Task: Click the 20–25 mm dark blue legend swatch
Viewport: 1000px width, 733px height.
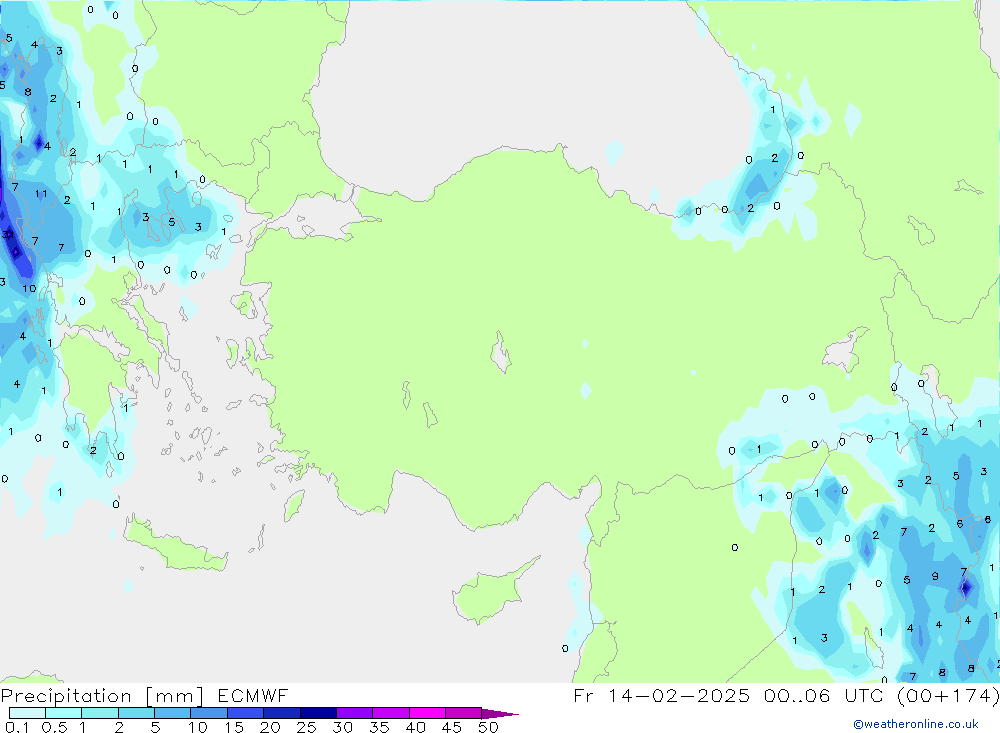Action: [281, 713]
